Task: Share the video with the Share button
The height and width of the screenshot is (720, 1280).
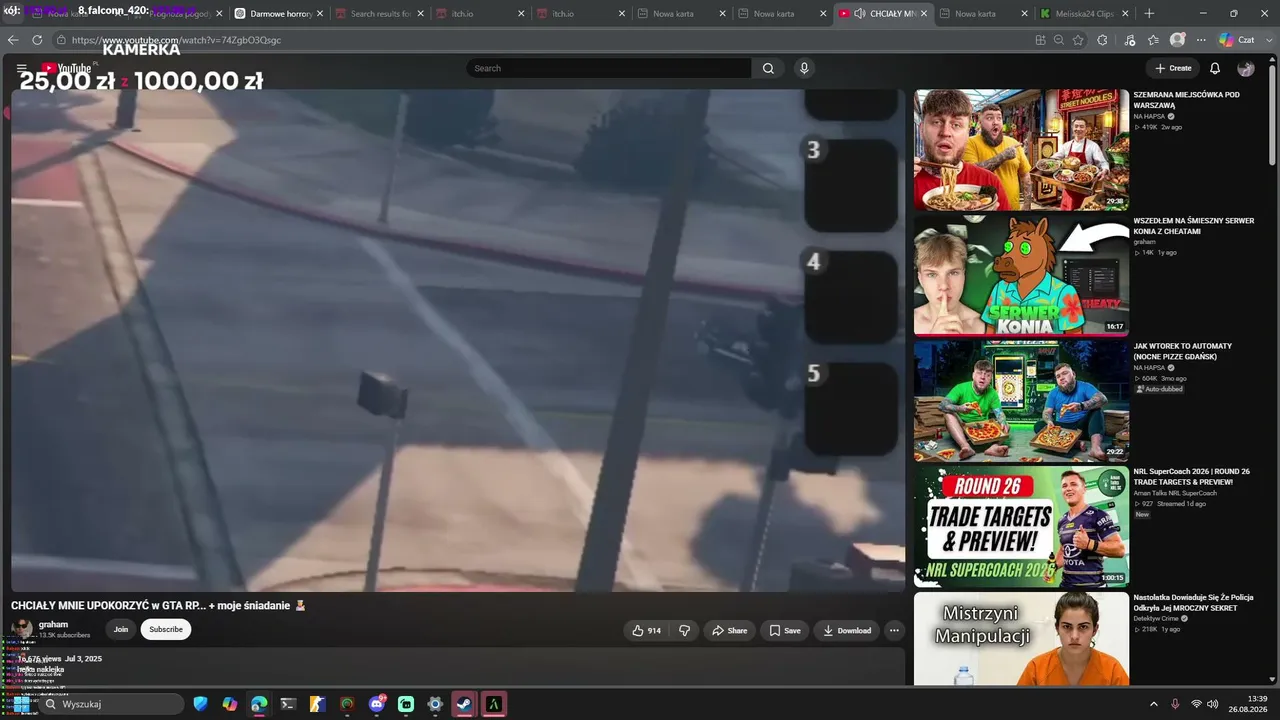Action: click(x=729, y=630)
